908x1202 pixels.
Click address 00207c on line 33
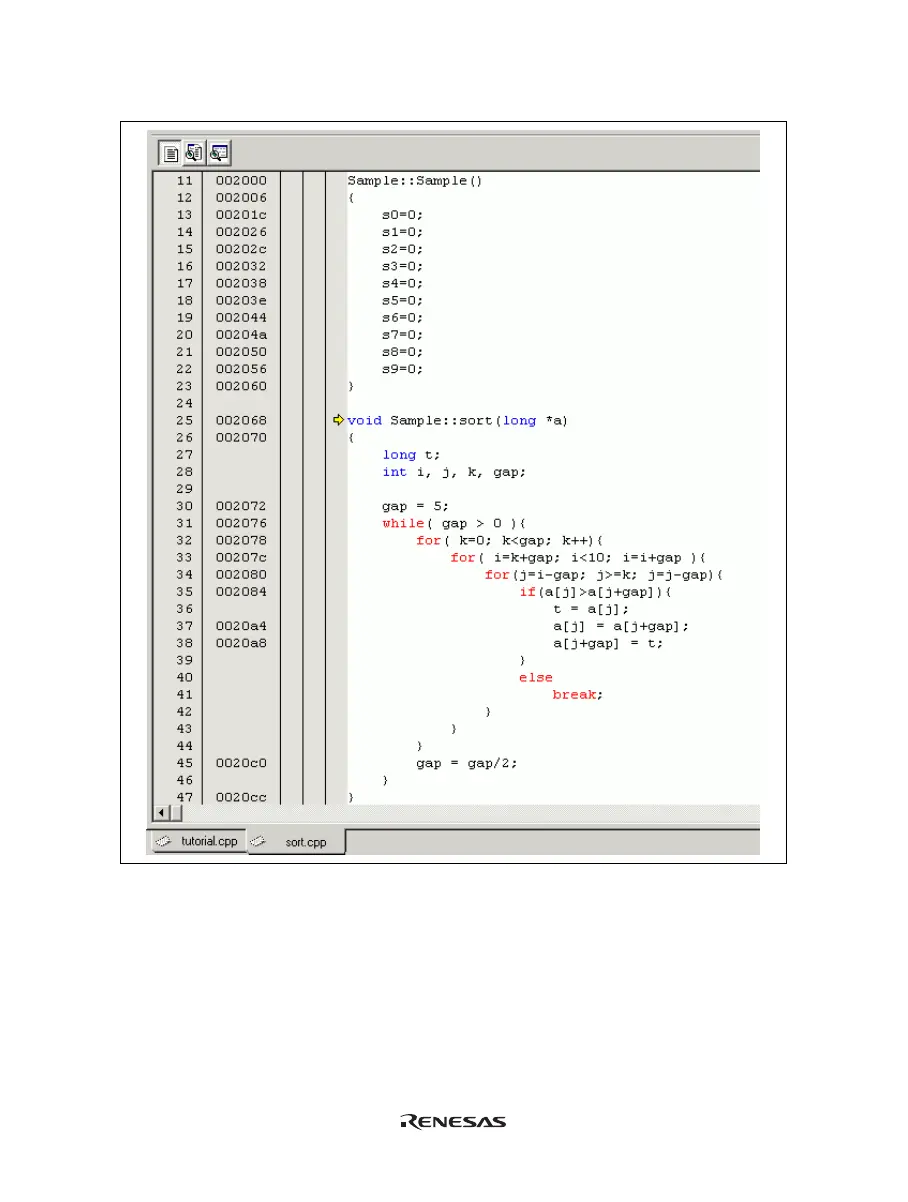coord(241,557)
